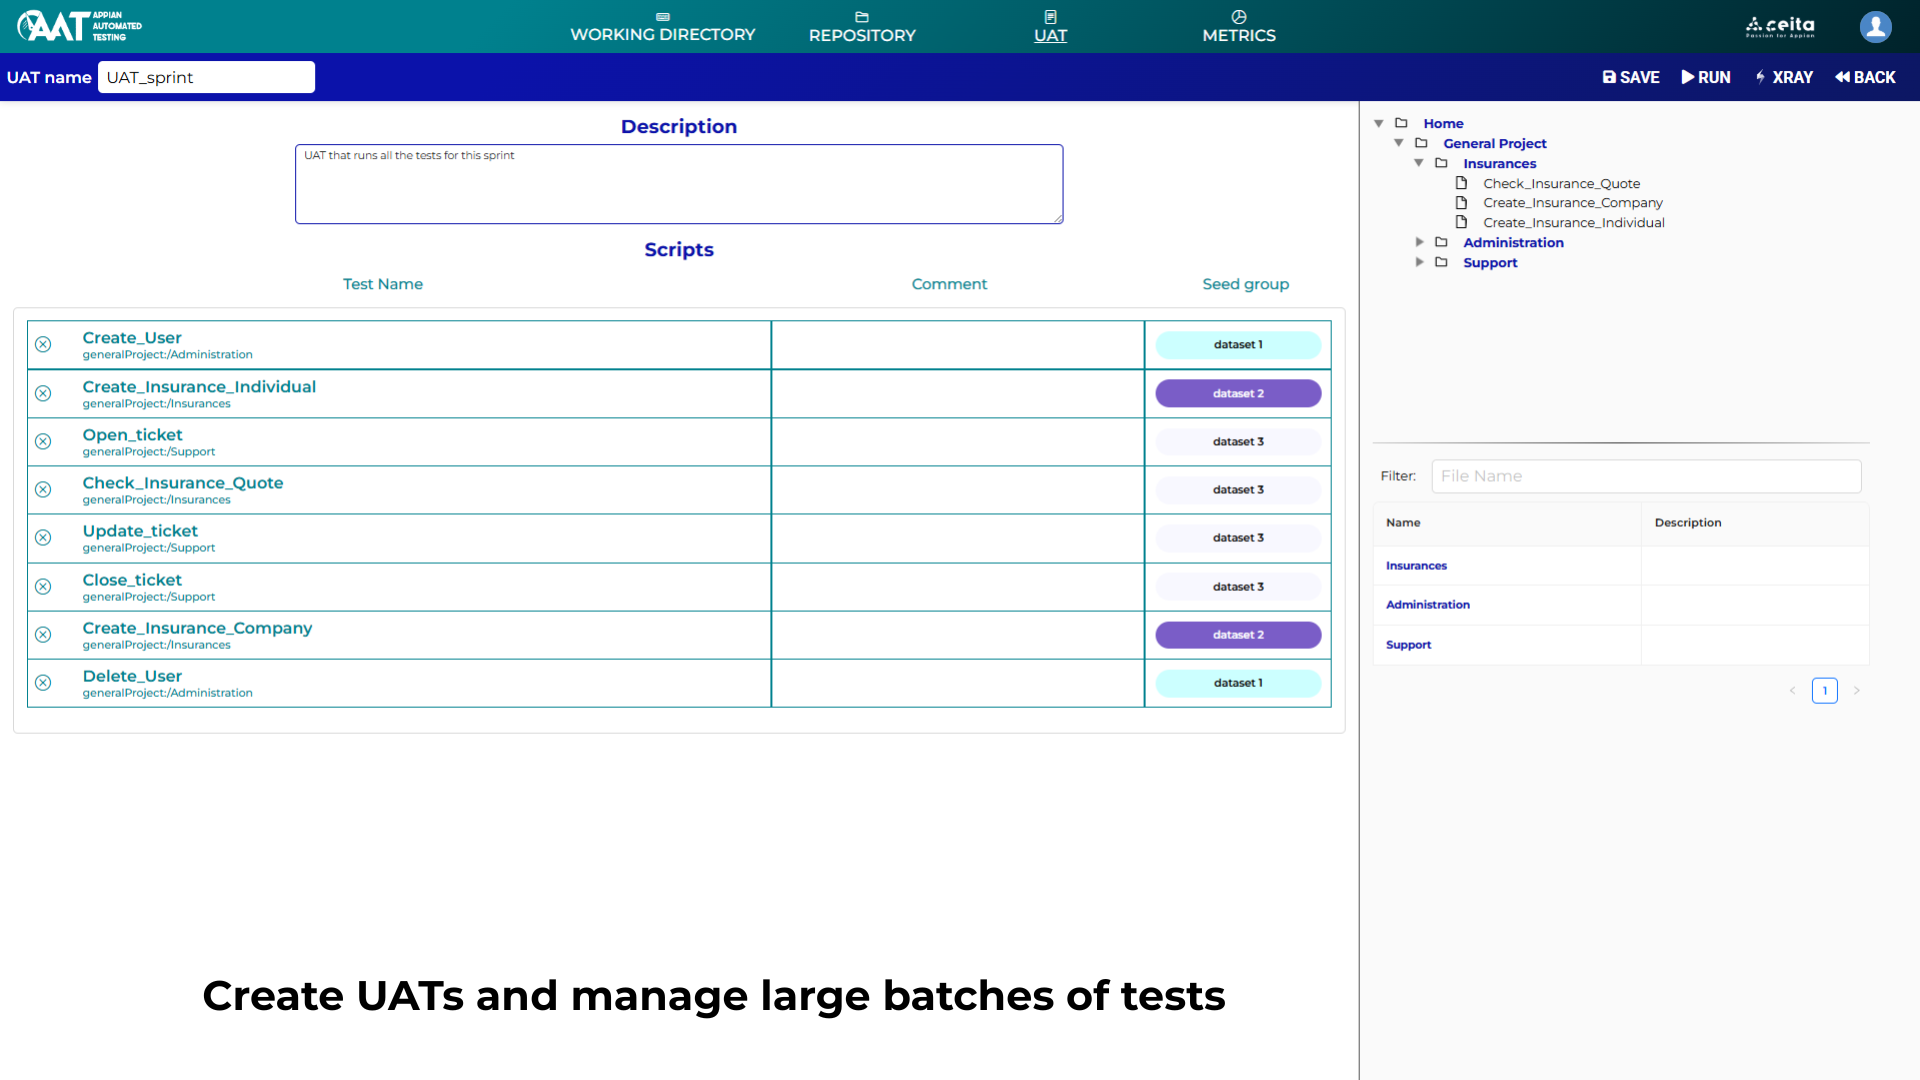Open seed group dataset 1 for Delete_User
This screenshot has height=1080, width=1920.
[1238, 683]
